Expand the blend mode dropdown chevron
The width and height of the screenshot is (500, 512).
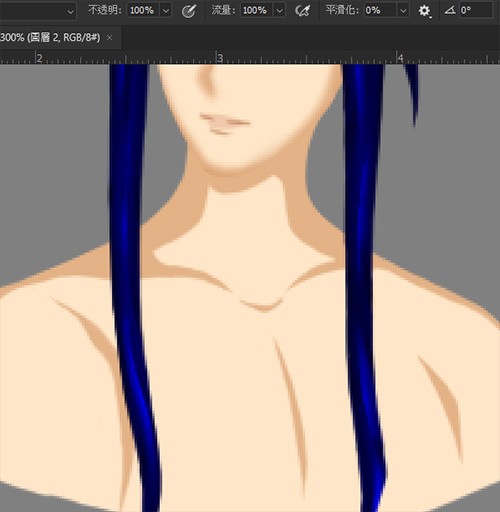pos(70,12)
